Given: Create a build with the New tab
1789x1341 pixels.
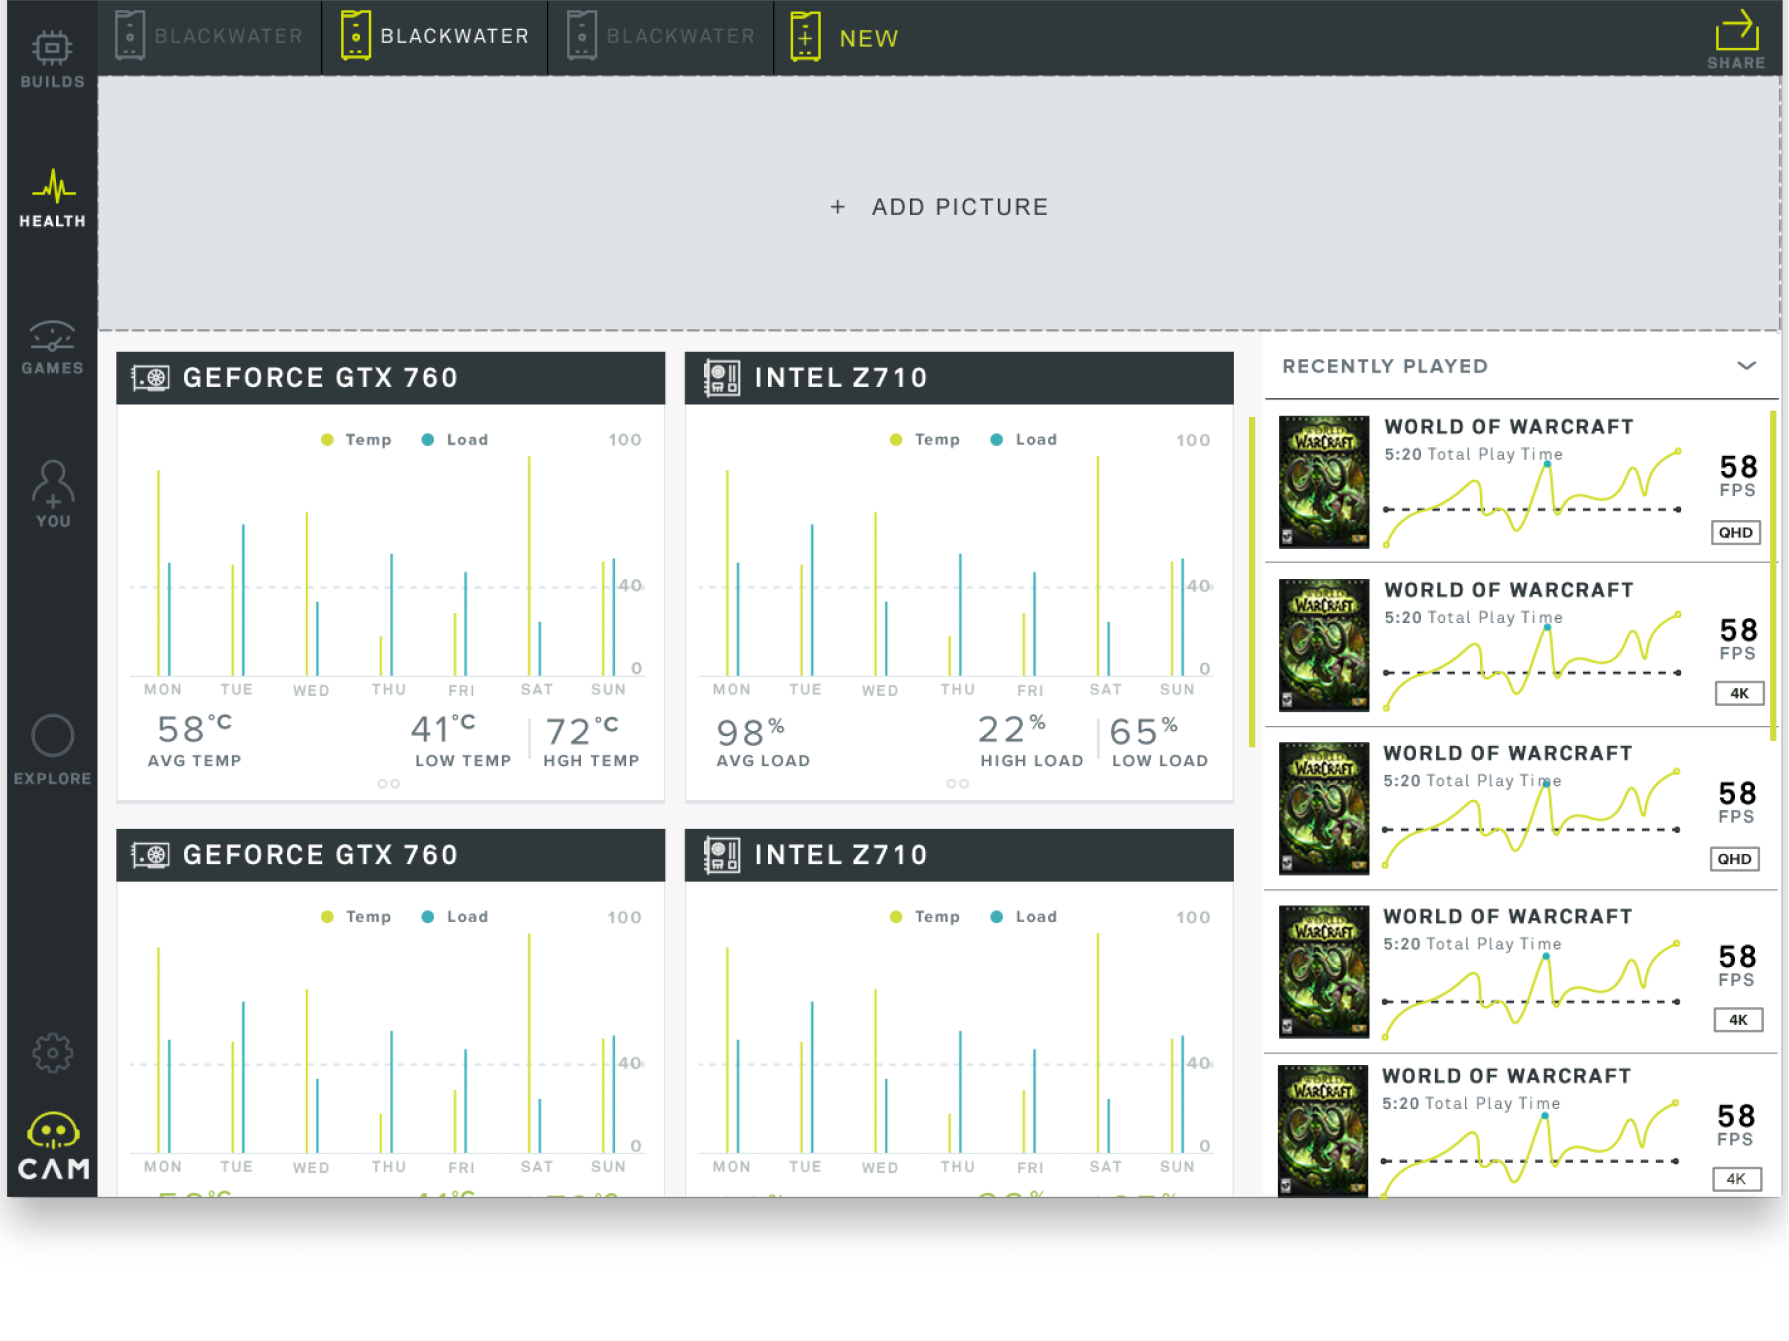Looking at the screenshot, I should click(845, 37).
